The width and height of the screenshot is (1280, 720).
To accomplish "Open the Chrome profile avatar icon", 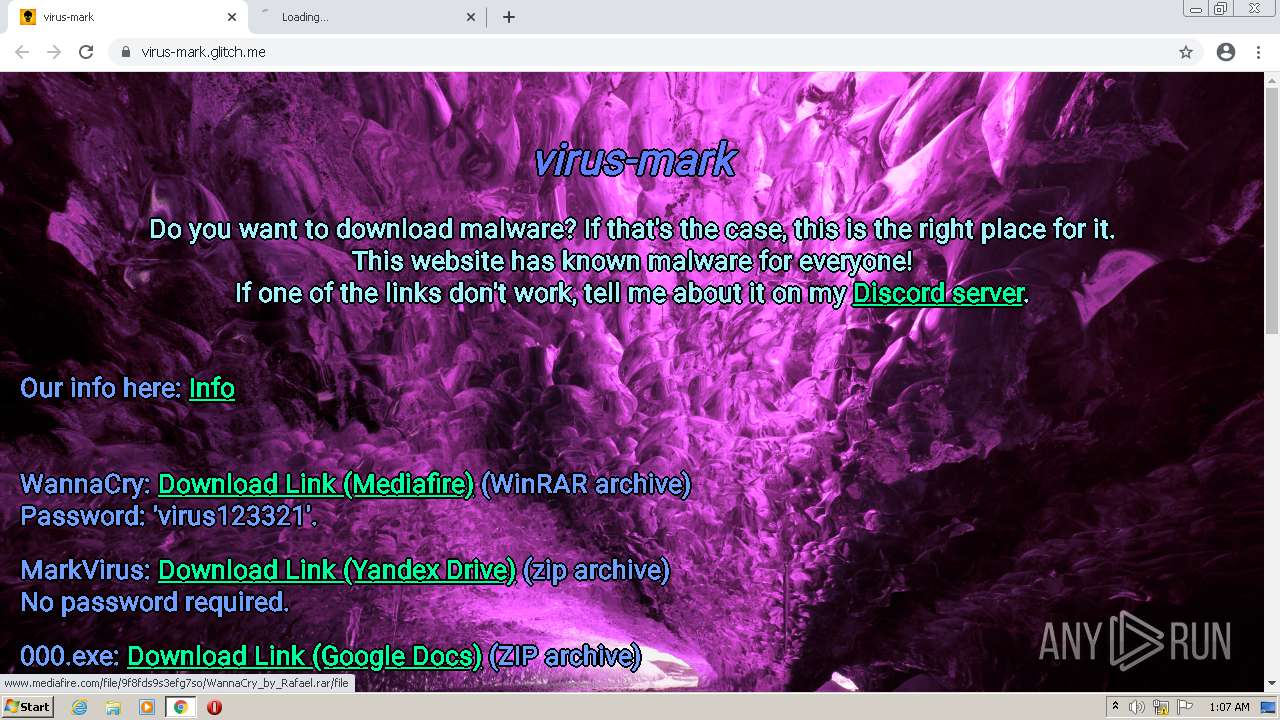I will coord(1226,52).
